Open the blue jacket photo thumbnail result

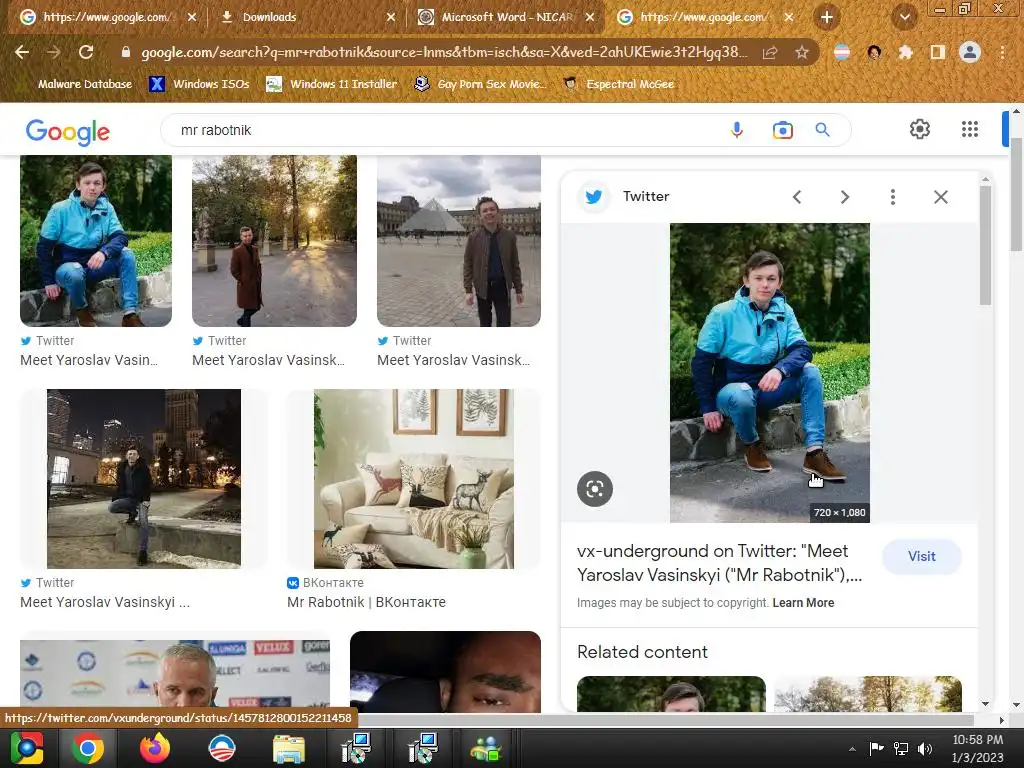pos(96,240)
